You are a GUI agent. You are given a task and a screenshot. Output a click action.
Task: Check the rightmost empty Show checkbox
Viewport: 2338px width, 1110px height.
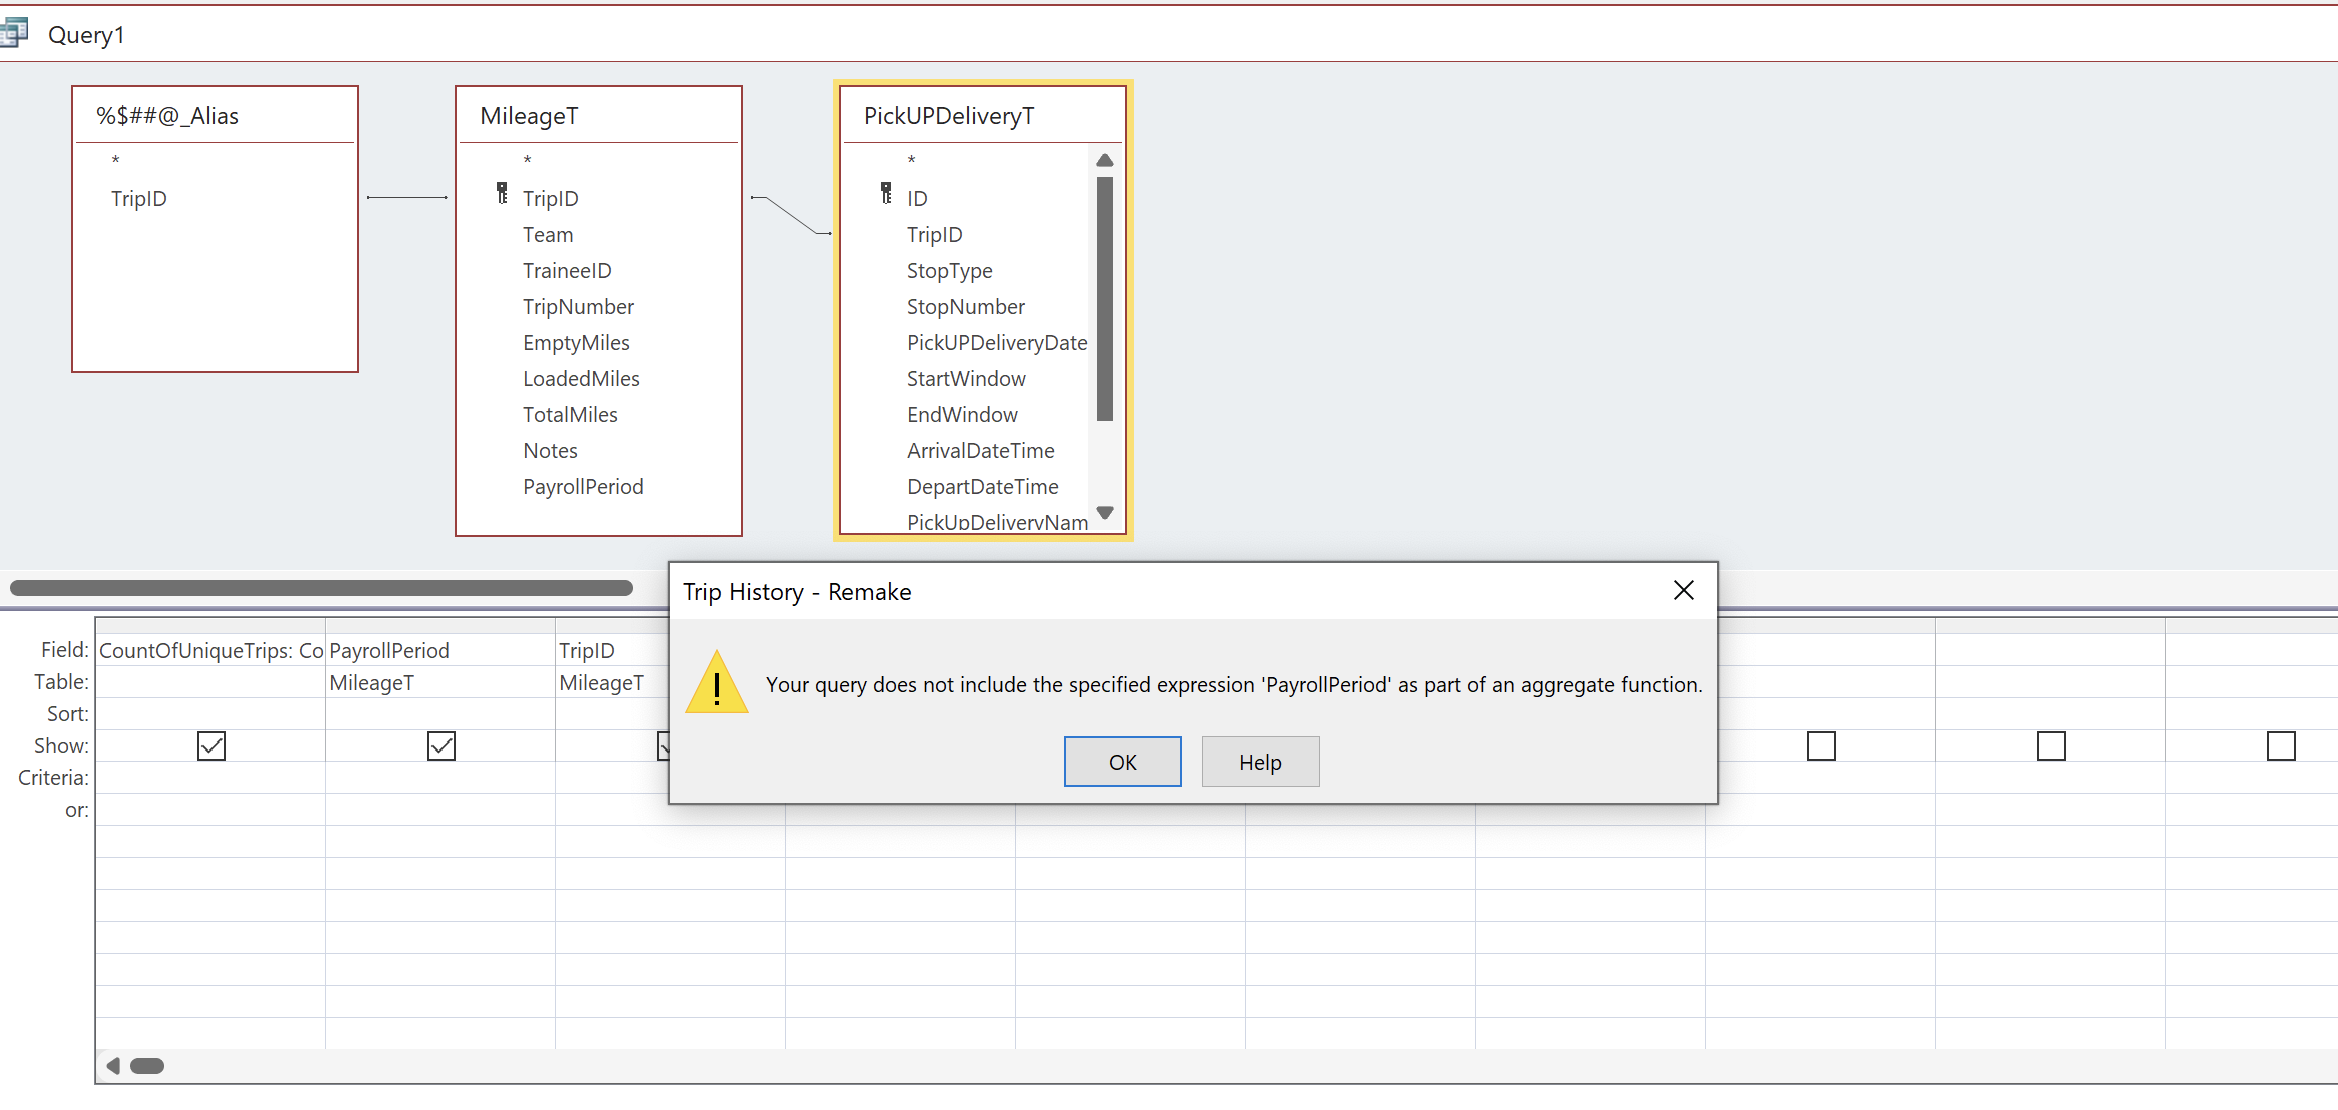(2281, 746)
